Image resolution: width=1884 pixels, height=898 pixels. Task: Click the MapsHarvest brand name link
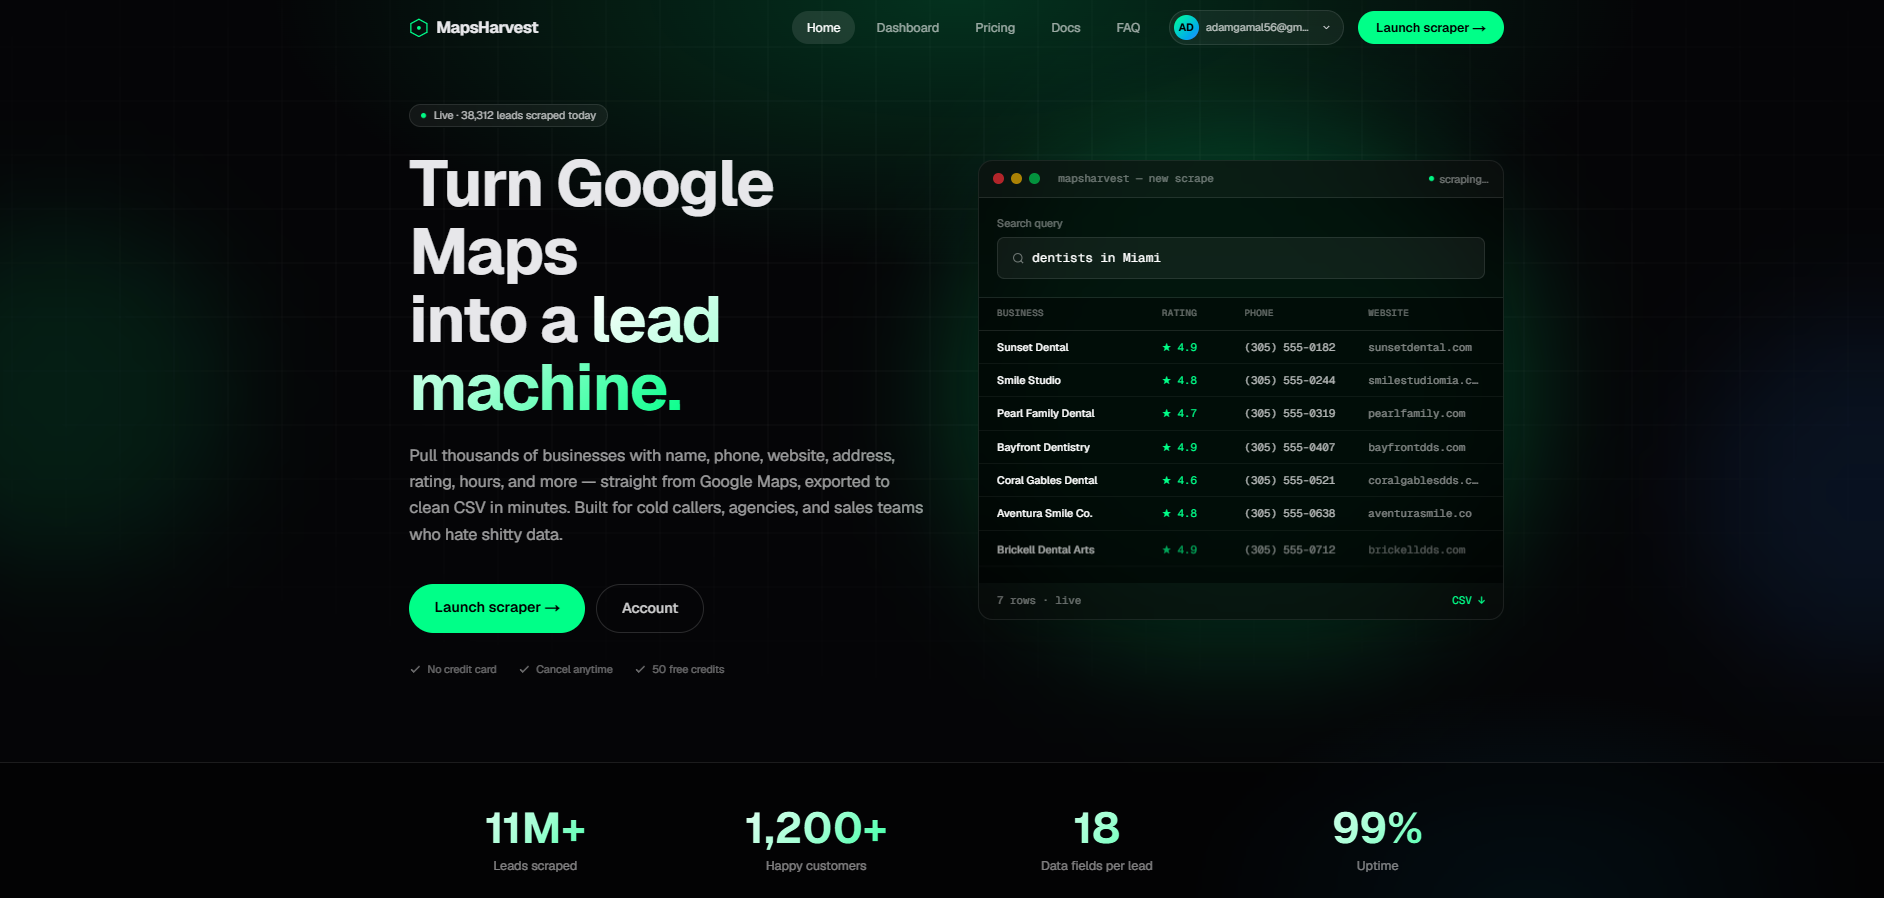tap(487, 28)
